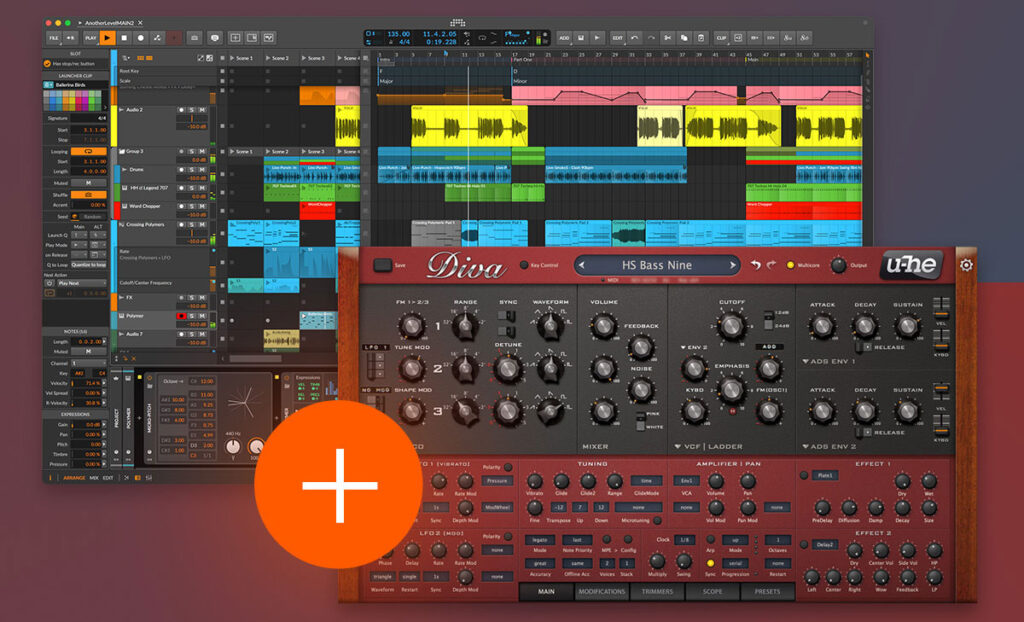Expand the Drums track arrow
The image size is (1024, 622).
point(125,170)
